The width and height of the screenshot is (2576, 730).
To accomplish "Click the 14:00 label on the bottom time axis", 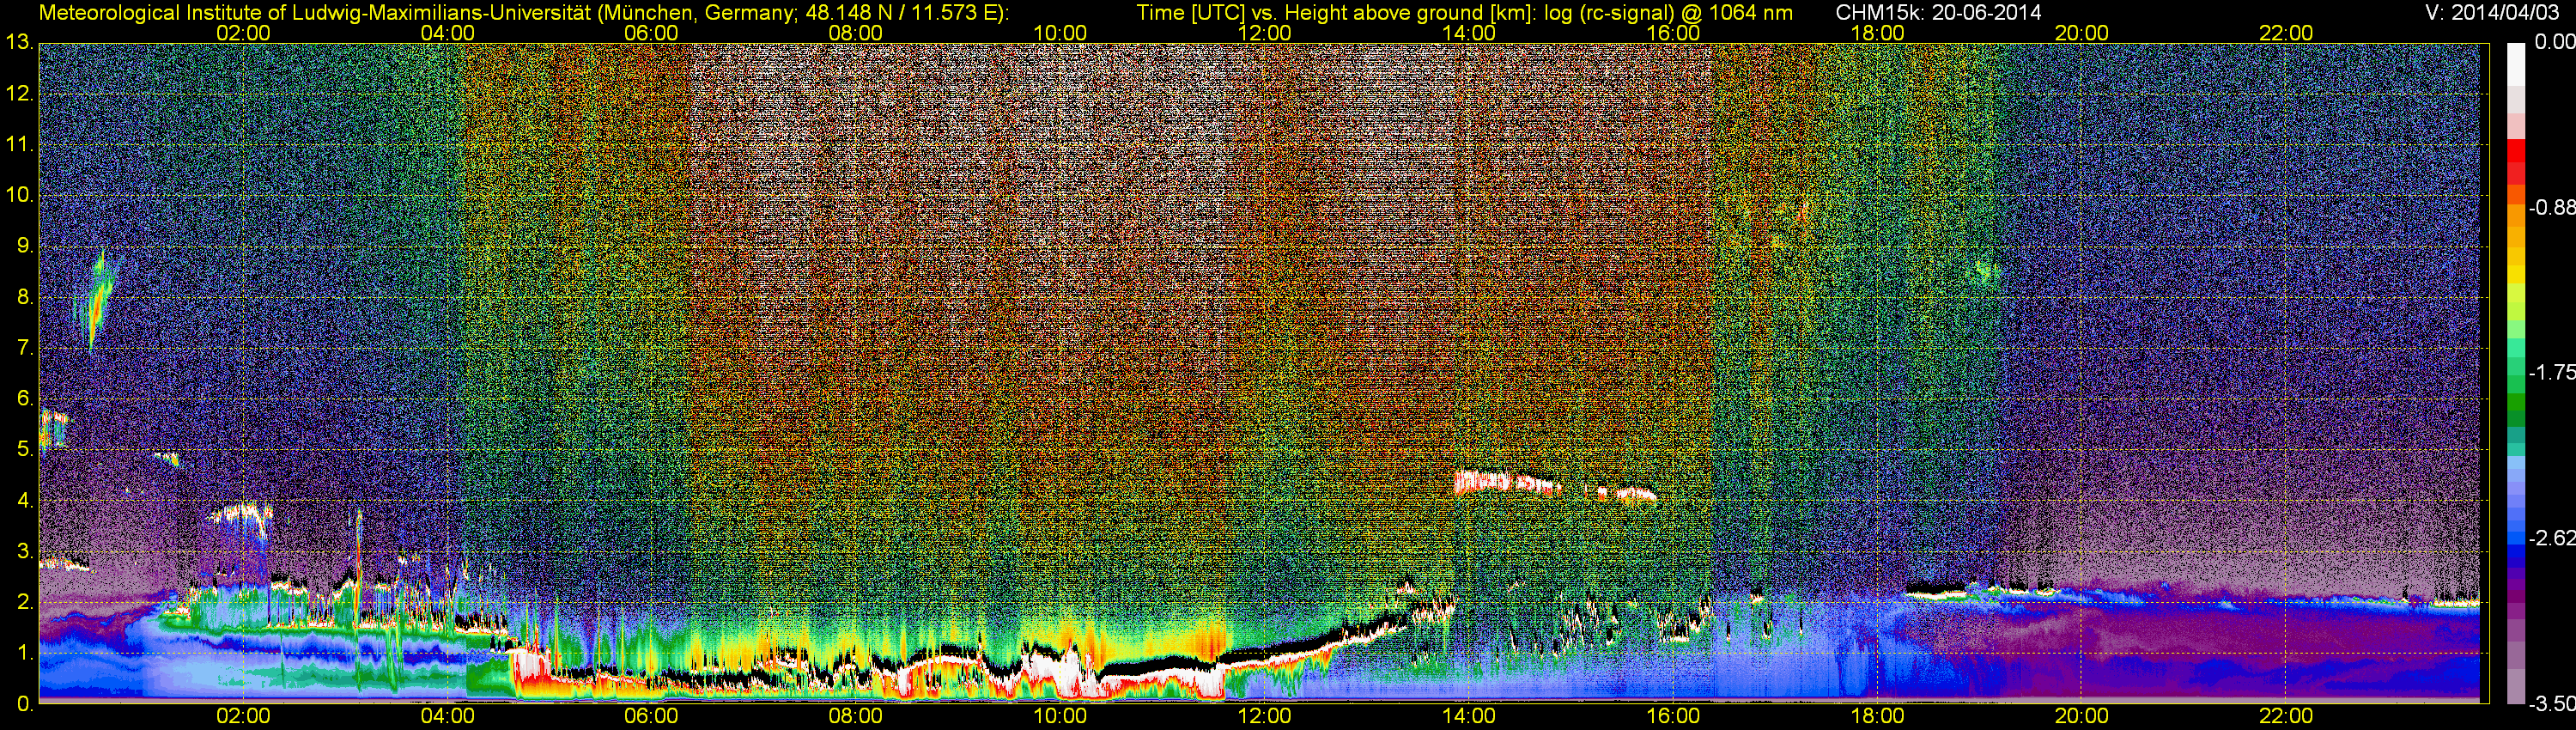I will click(x=1469, y=716).
